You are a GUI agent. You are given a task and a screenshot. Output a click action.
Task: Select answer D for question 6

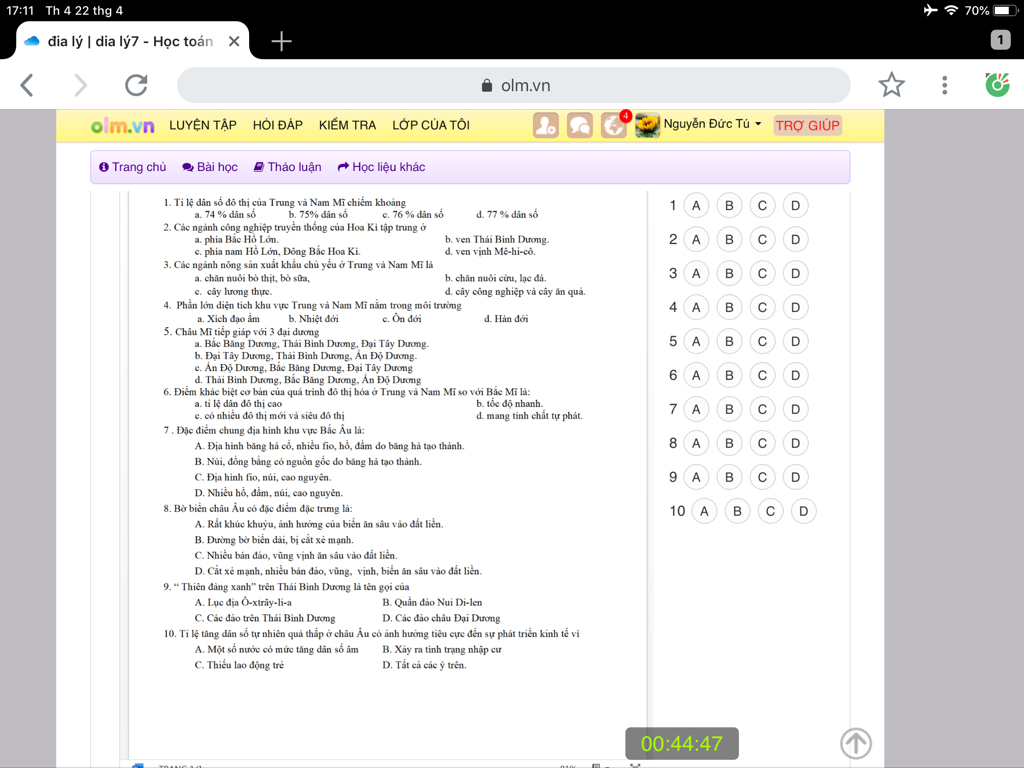[x=795, y=376]
